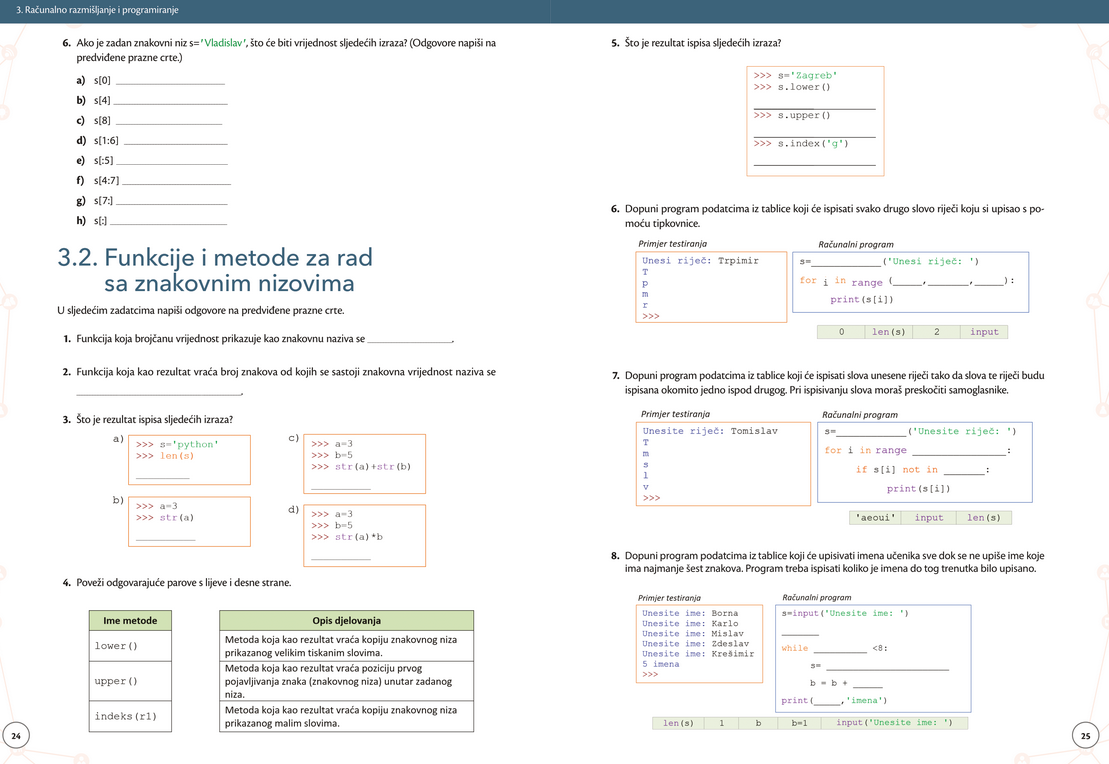
Task: Click the 'len(s)' option in exercise 7
Action: click(x=983, y=518)
